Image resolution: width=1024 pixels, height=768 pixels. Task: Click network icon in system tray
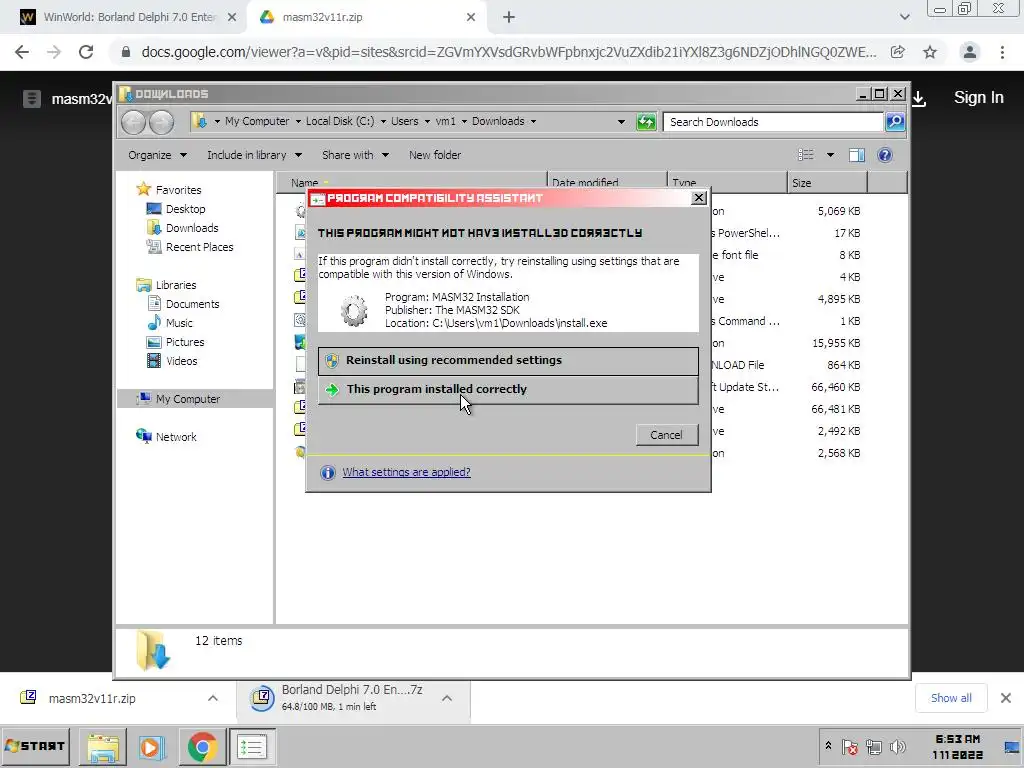pos(874,746)
